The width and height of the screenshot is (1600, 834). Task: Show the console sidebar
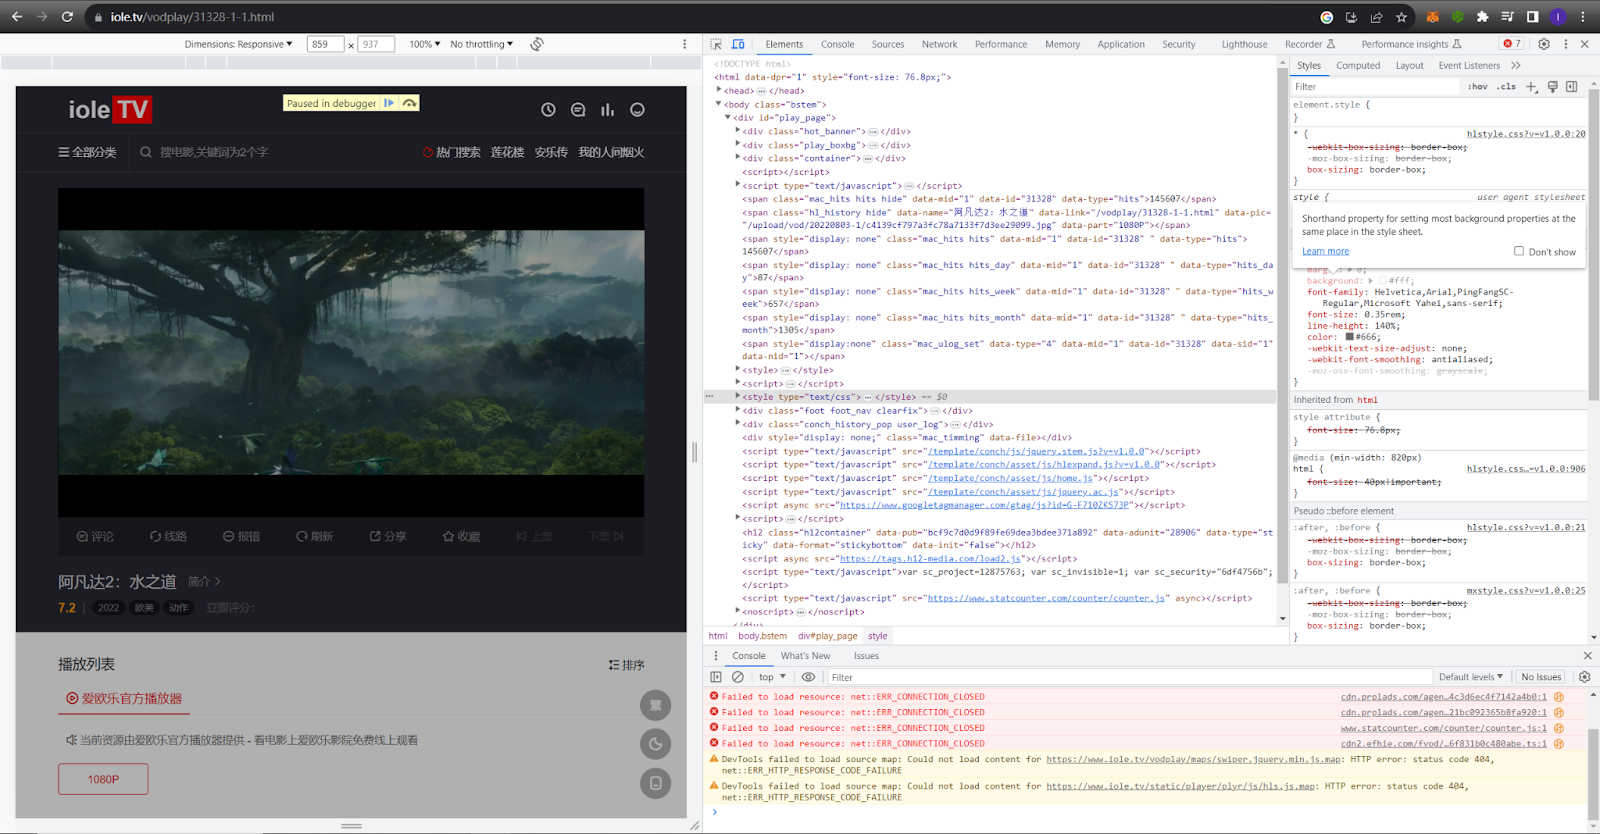tap(716, 677)
